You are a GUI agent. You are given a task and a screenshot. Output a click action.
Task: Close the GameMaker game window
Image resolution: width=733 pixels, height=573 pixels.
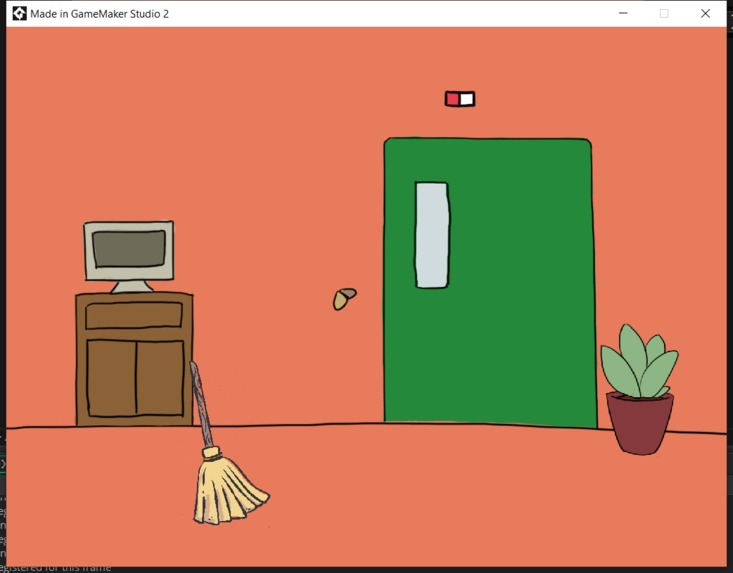(705, 14)
